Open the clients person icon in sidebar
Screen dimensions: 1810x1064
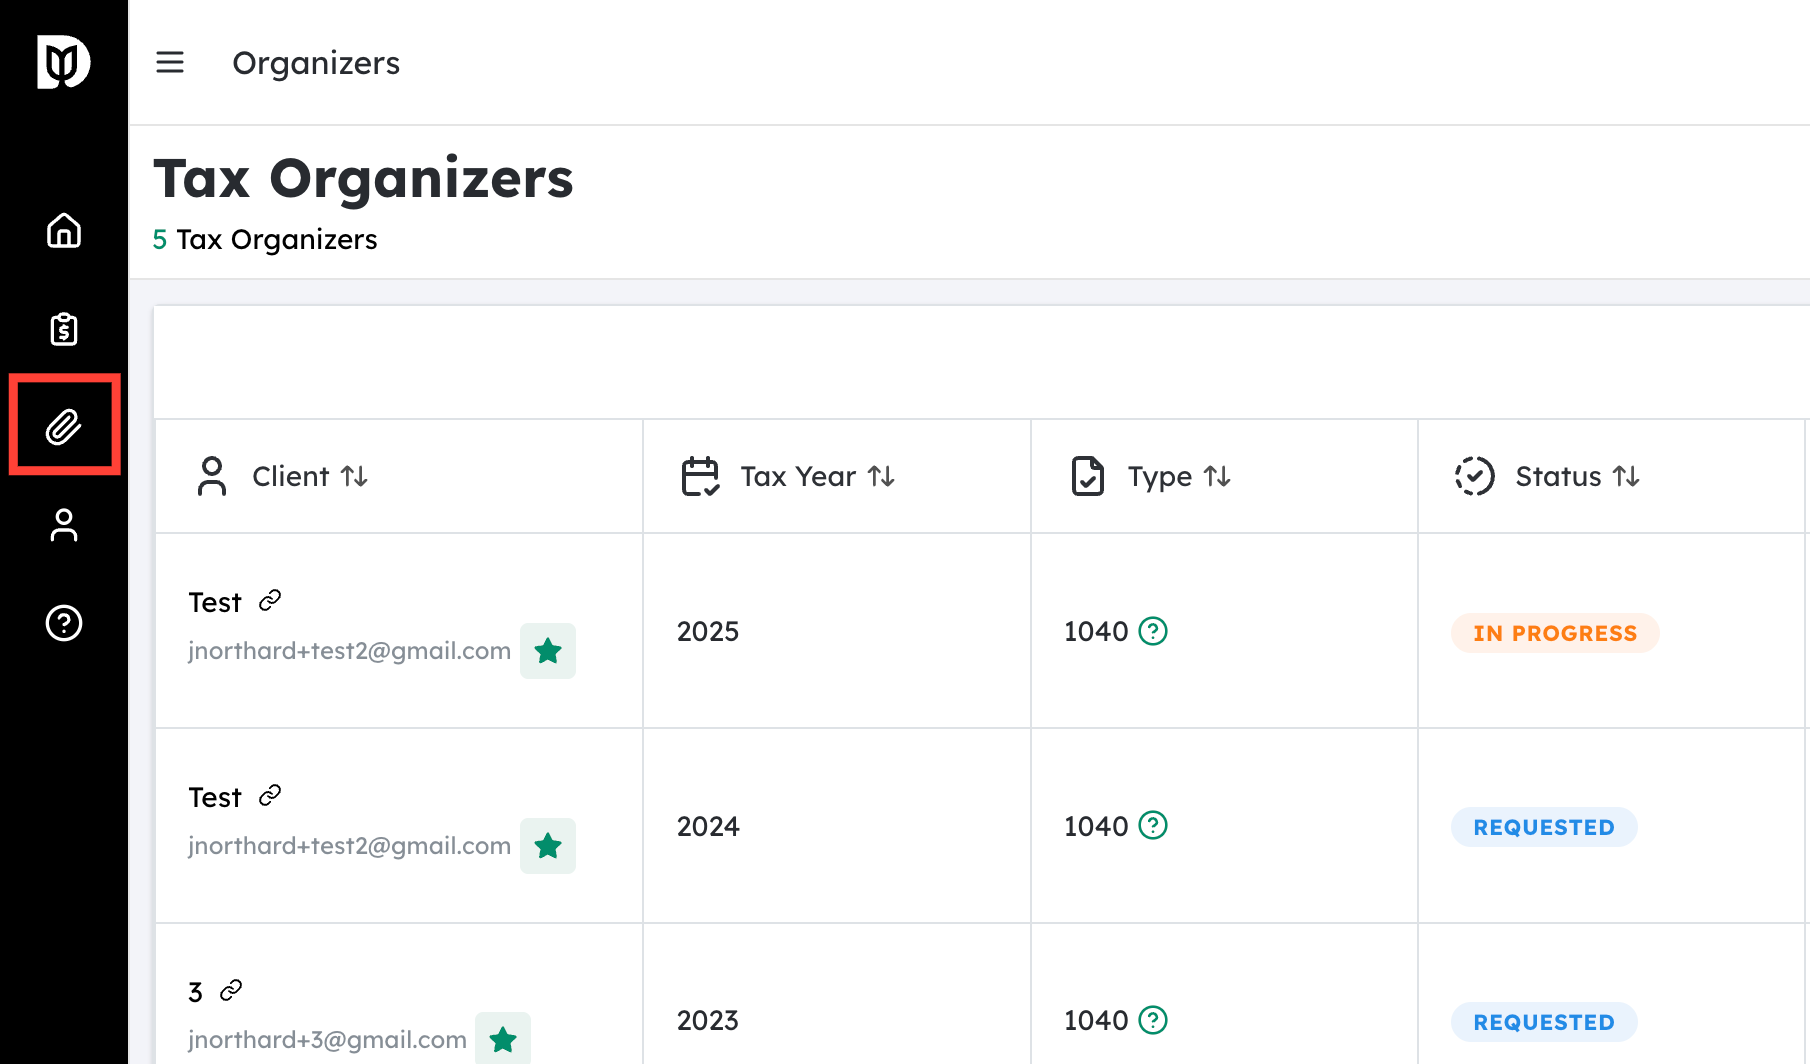[64, 525]
